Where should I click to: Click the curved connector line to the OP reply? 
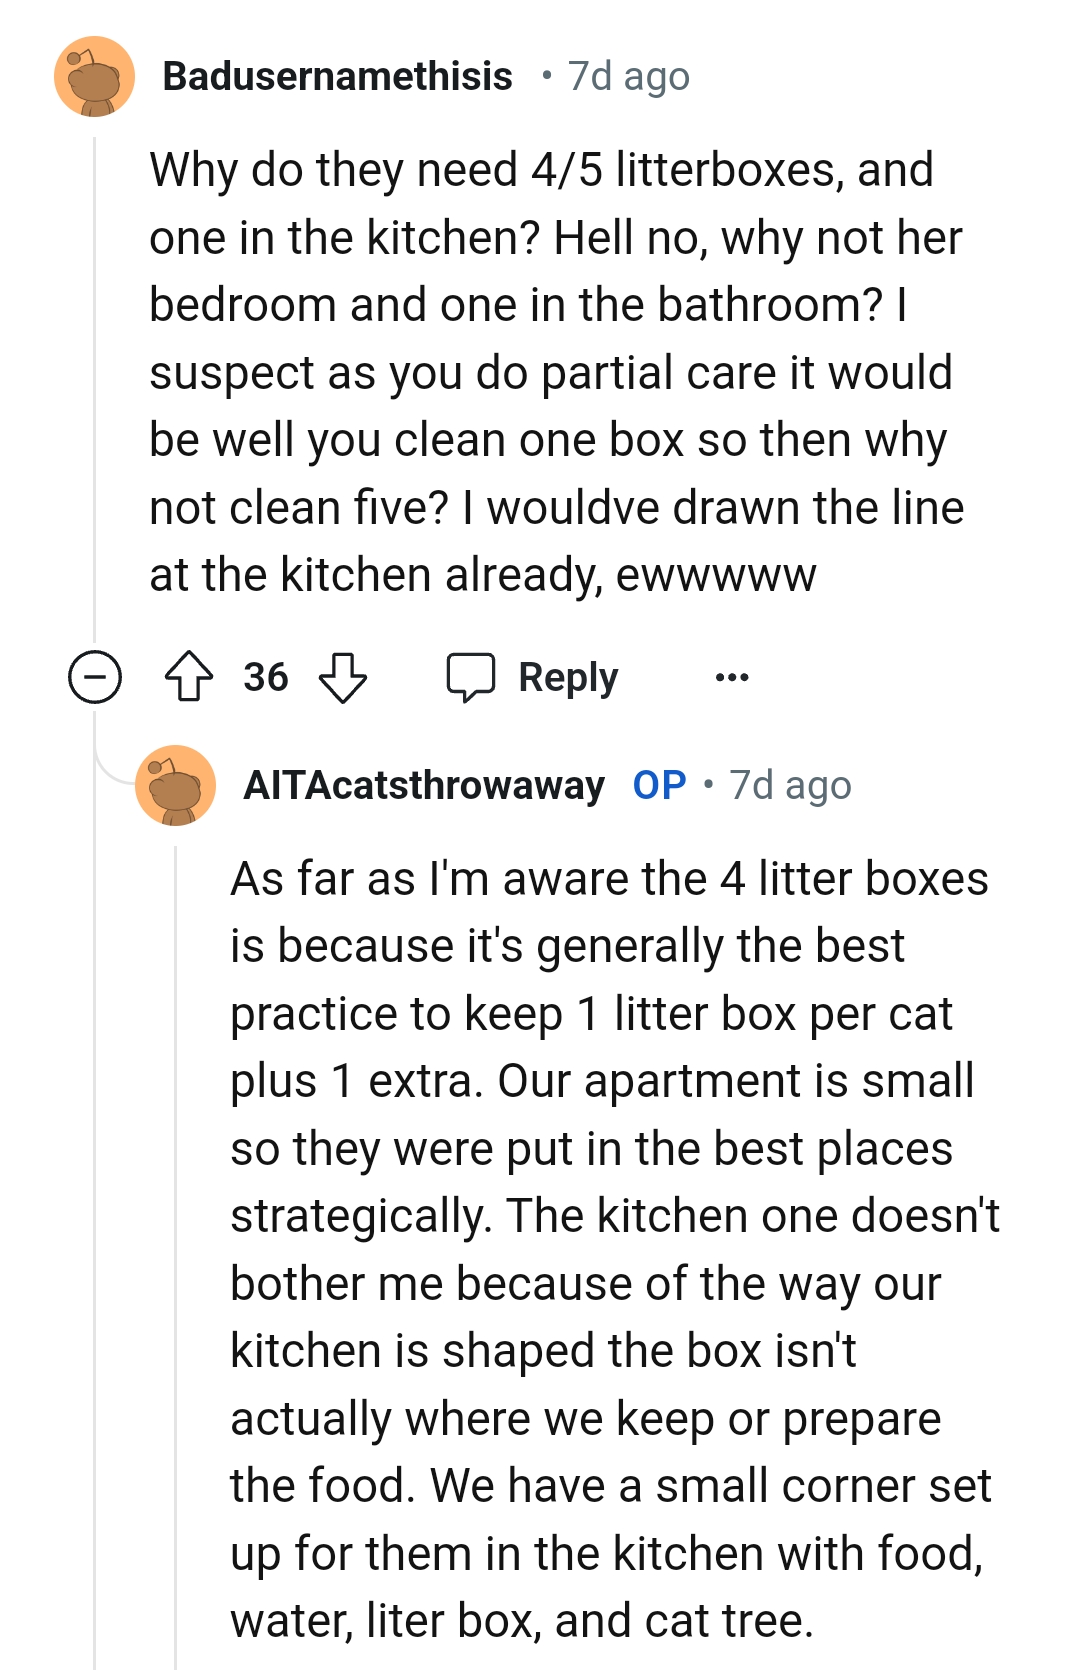tap(110, 768)
